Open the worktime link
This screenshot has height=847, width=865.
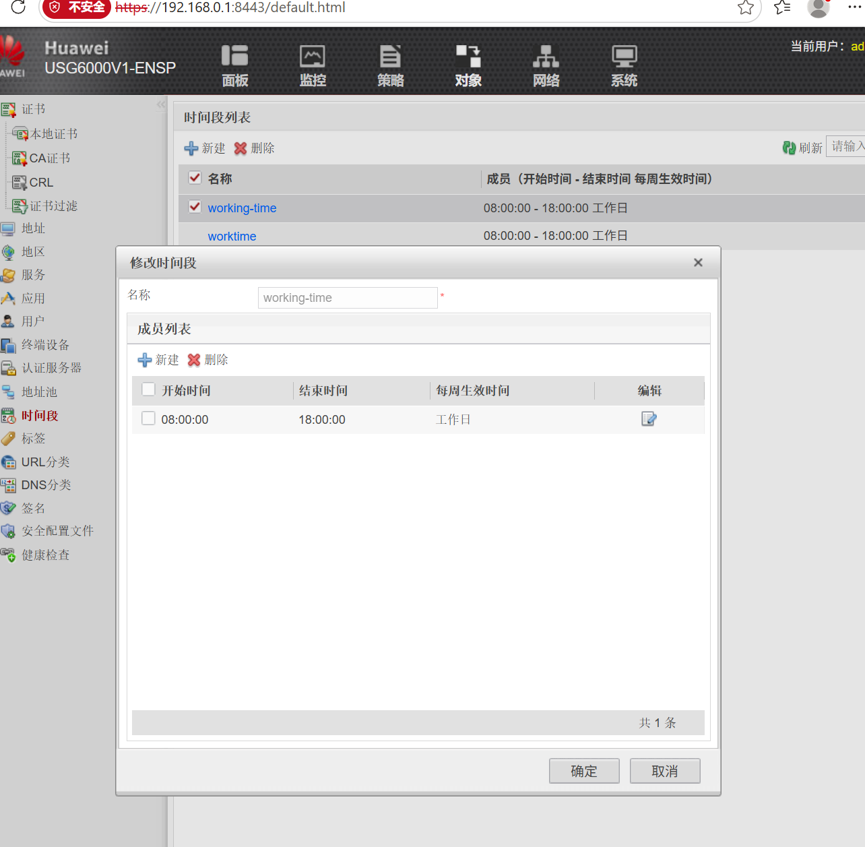[232, 236]
